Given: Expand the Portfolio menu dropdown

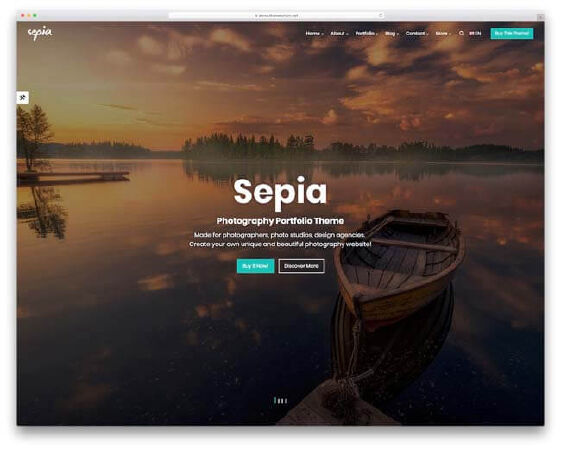Looking at the screenshot, I should pos(367,33).
